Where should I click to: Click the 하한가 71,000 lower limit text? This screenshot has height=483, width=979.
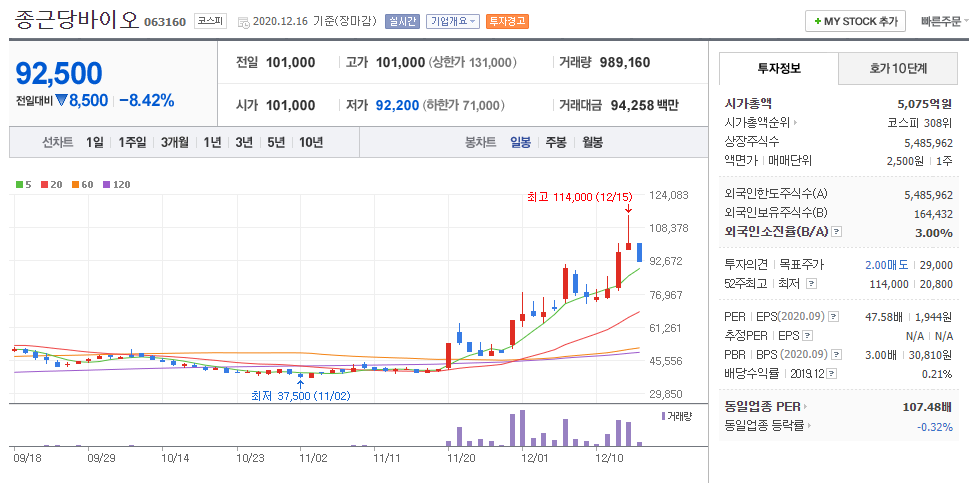[463, 105]
